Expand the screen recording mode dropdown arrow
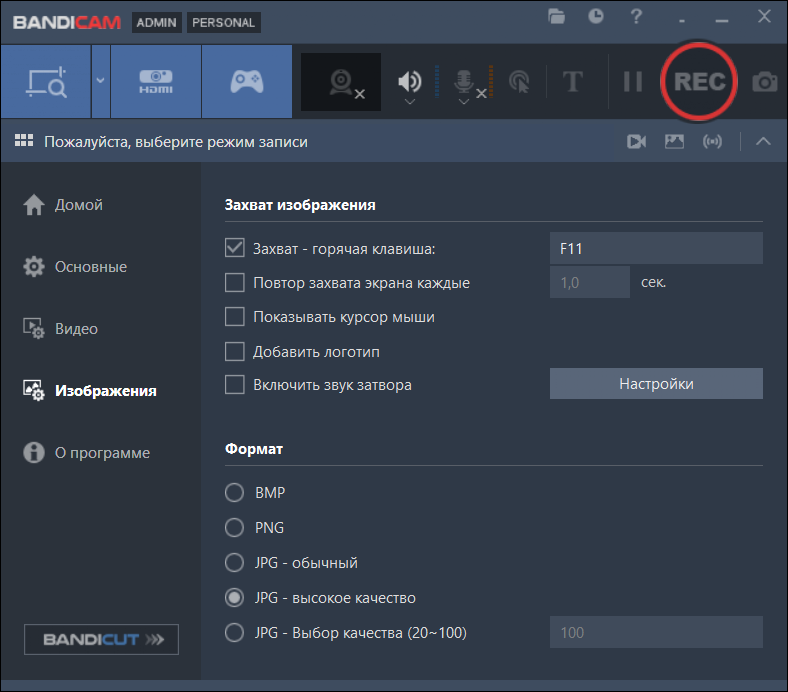Image resolution: width=788 pixels, height=692 pixels. click(x=100, y=82)
